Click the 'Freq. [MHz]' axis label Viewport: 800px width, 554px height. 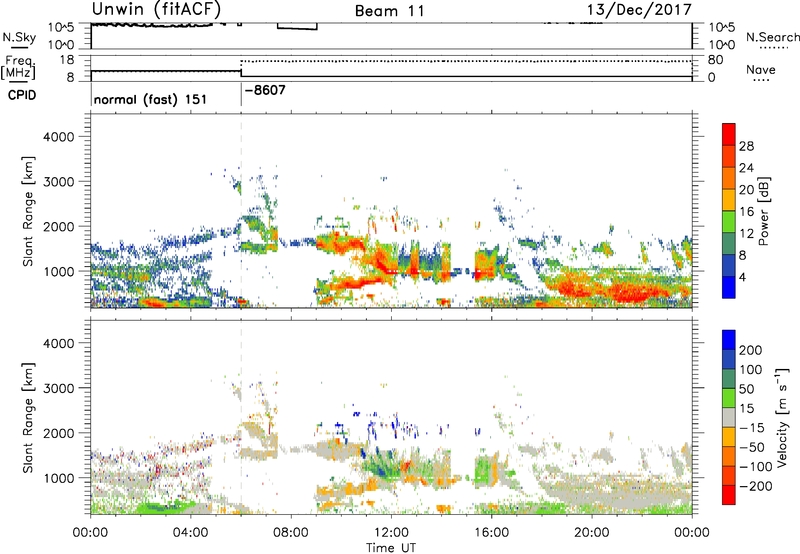18,68
